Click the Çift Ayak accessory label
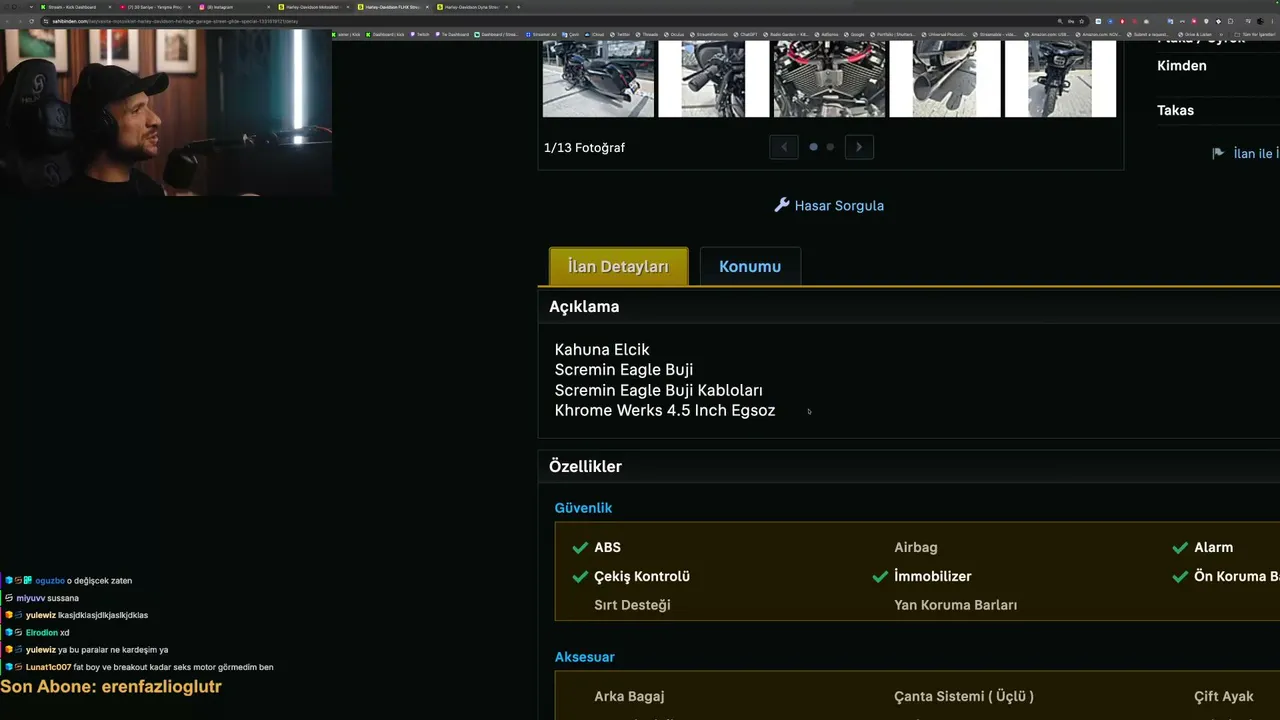1280x720 pixels. (x=1224, y=696)
